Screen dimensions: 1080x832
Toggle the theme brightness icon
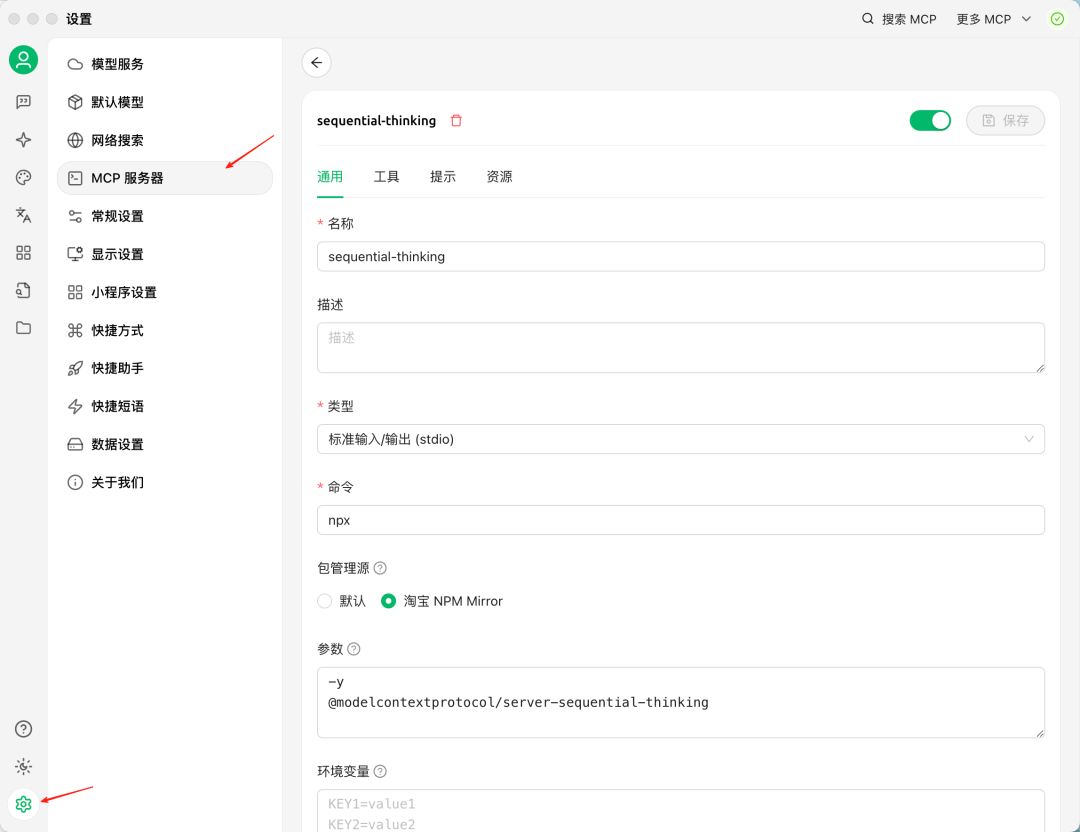point(23,766)
